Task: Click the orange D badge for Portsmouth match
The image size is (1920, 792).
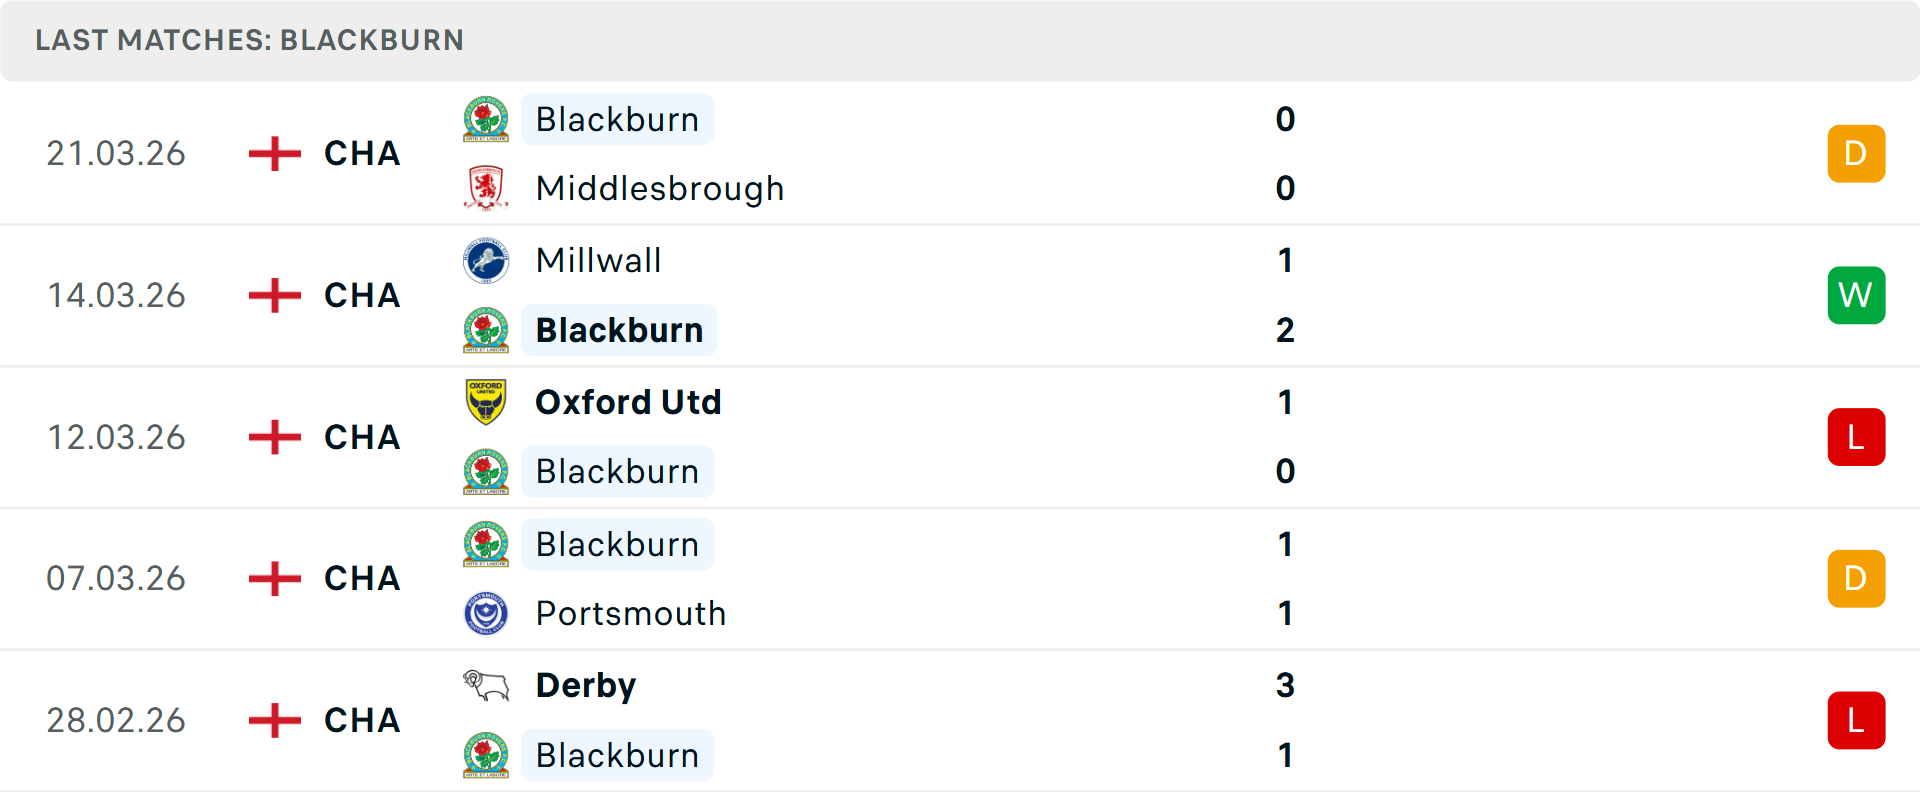Action: [1856, 578]
